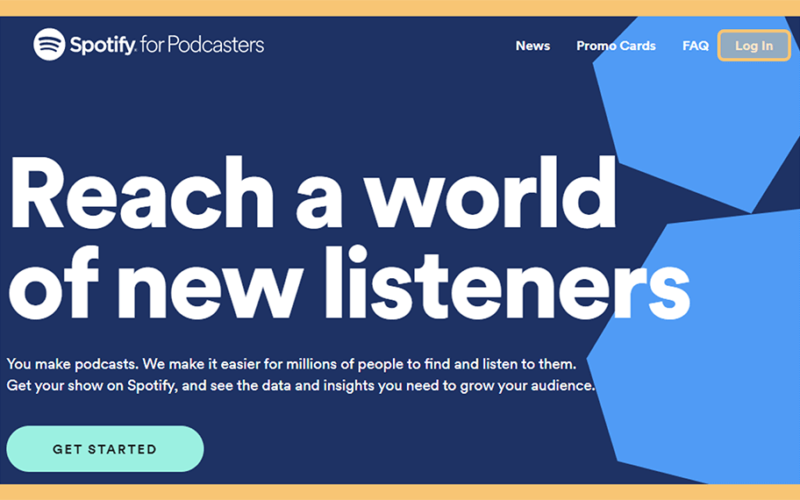Screen dimensions: 800x500
Task: Click the Log In button
Action: pyautogui.click(x=754, y=45)
